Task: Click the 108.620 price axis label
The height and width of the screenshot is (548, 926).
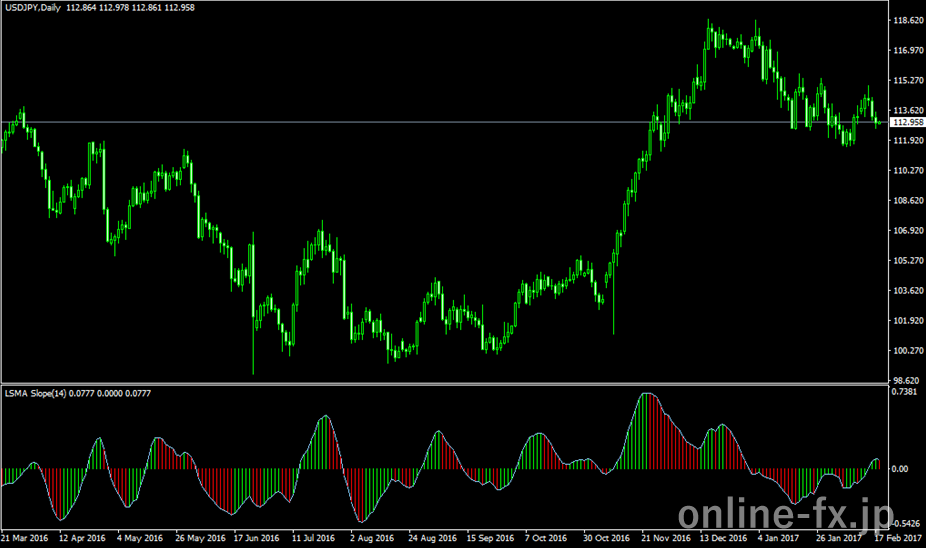Action: [x=908, y=201]
